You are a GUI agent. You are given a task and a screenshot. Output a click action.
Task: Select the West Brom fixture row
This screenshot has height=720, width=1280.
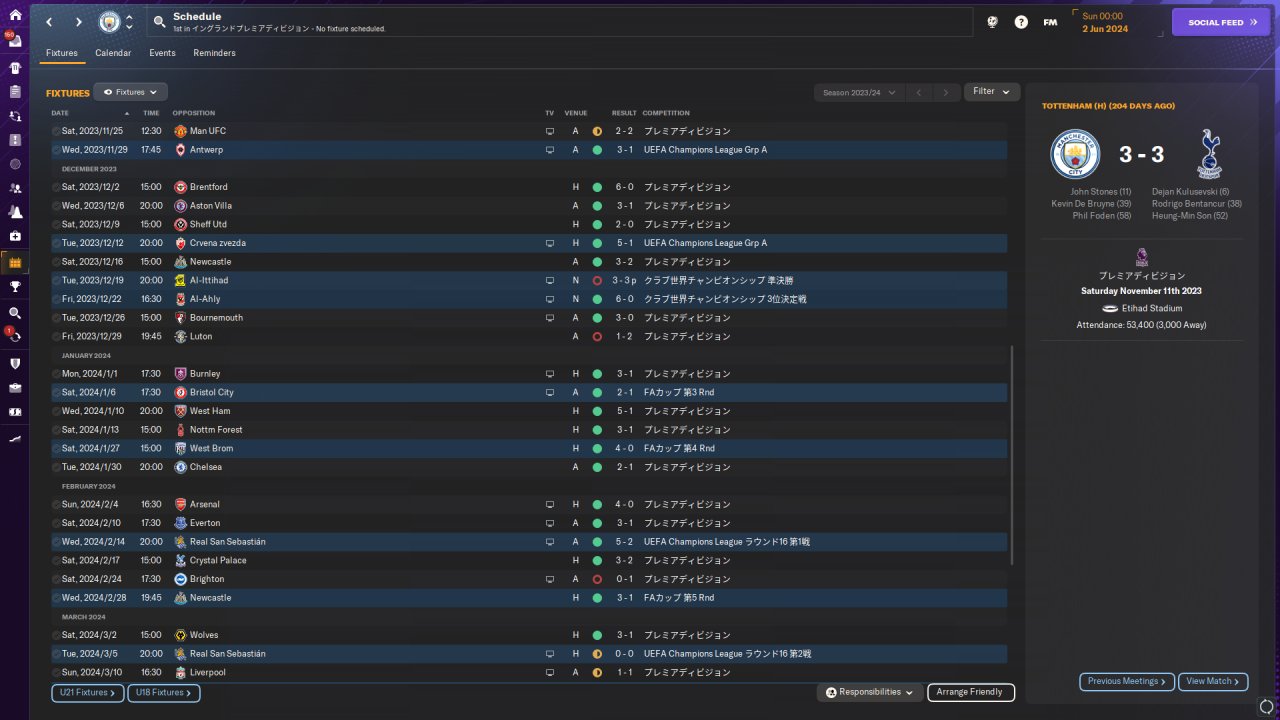(529, 449)
